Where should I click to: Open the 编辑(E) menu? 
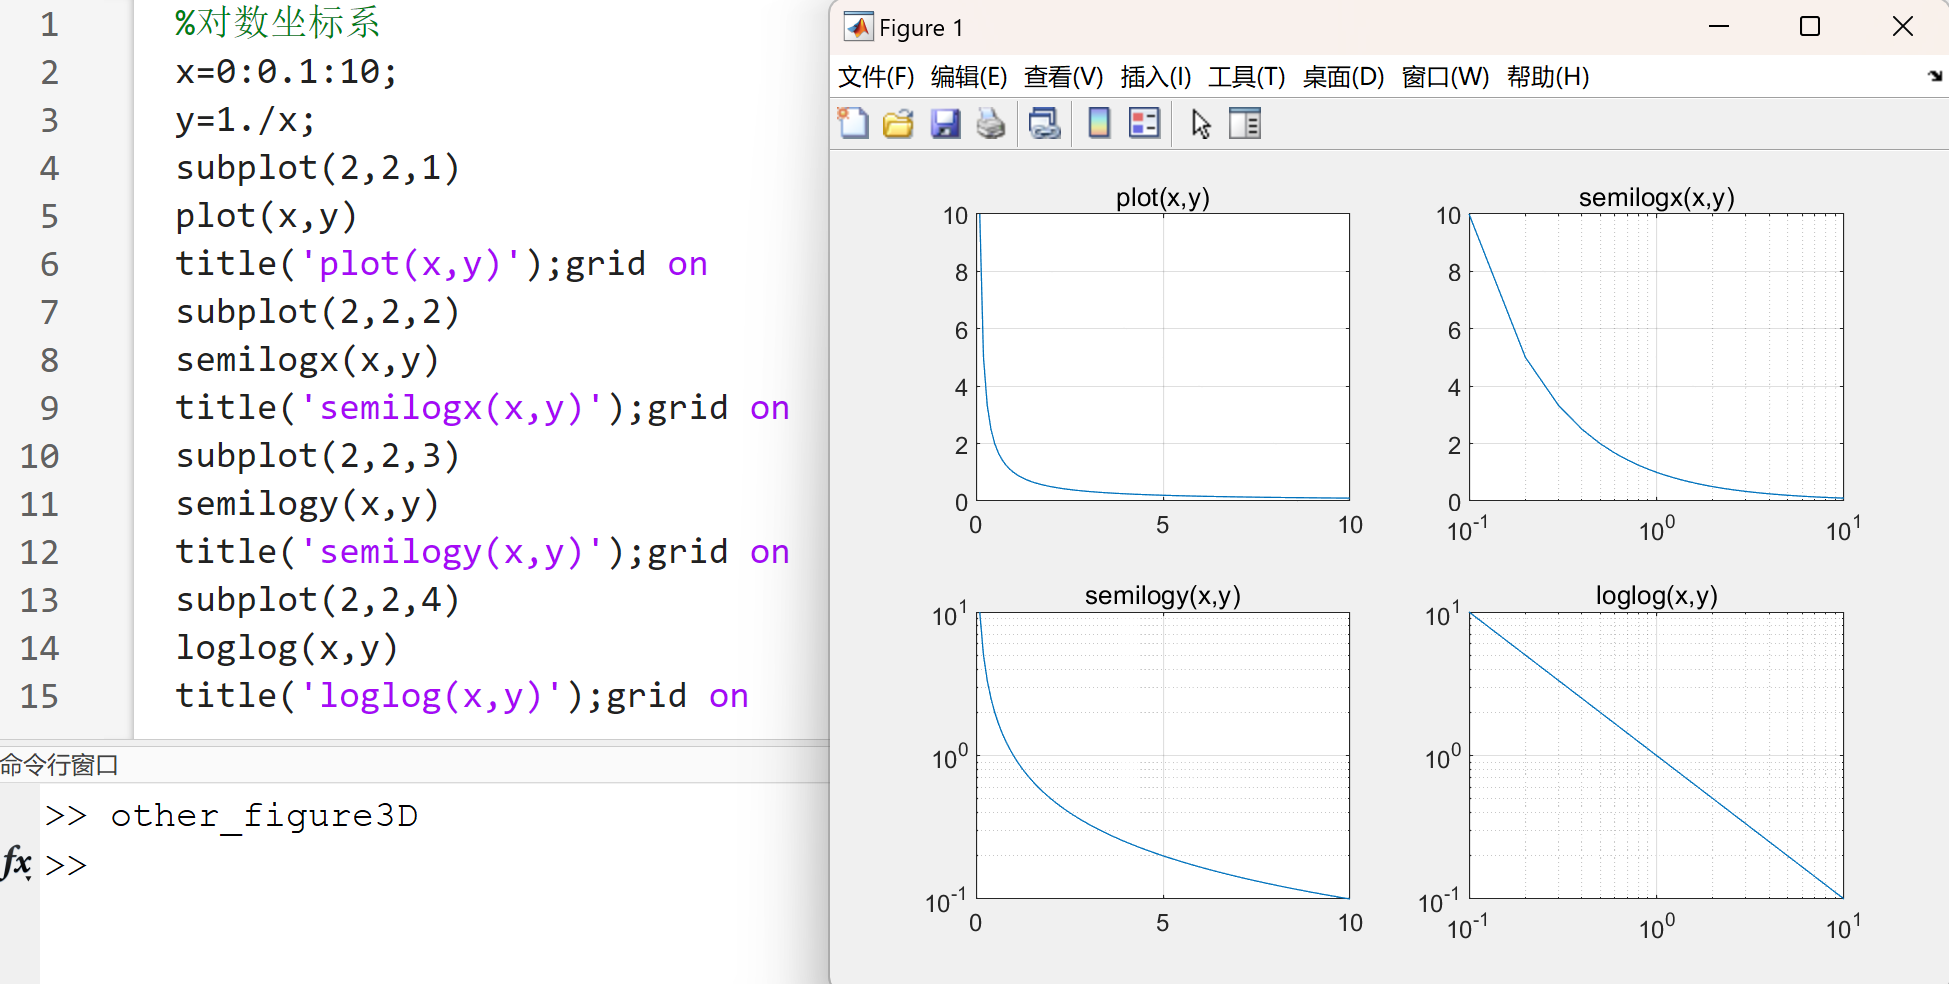click(969, 77)
